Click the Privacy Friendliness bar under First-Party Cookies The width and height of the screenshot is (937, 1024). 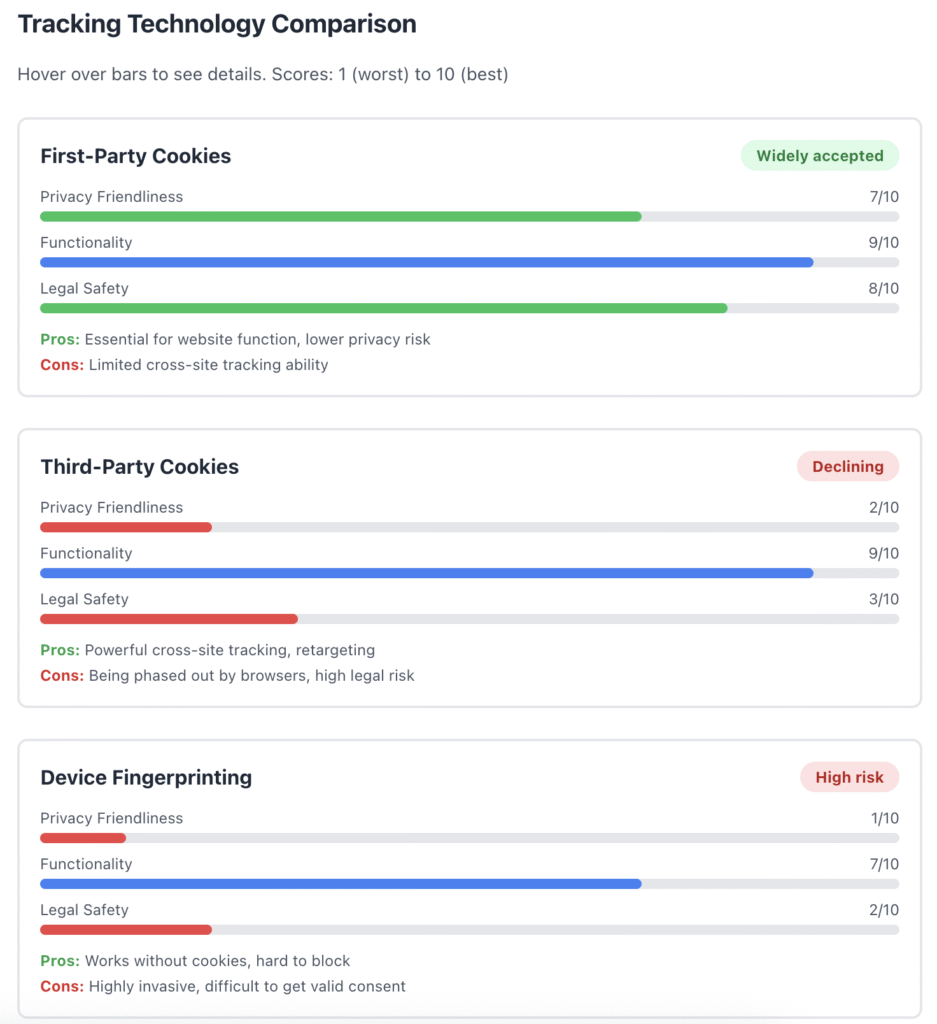coord(340,216)
